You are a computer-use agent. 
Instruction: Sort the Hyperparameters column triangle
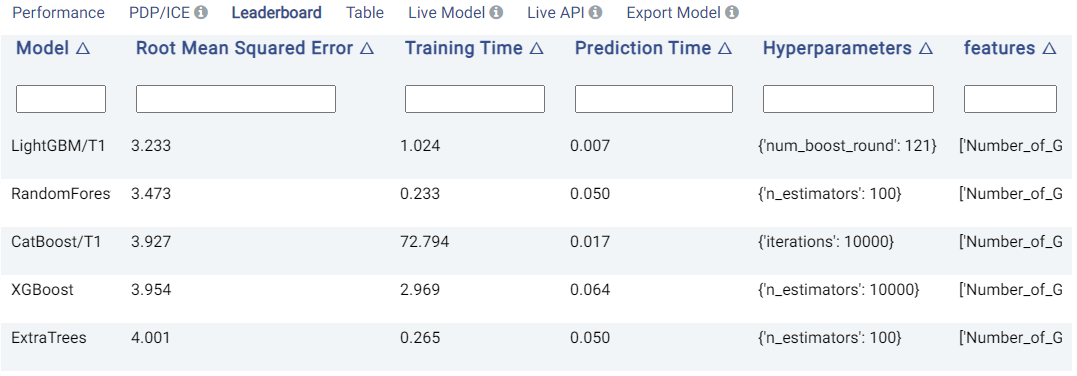point(926,49)
